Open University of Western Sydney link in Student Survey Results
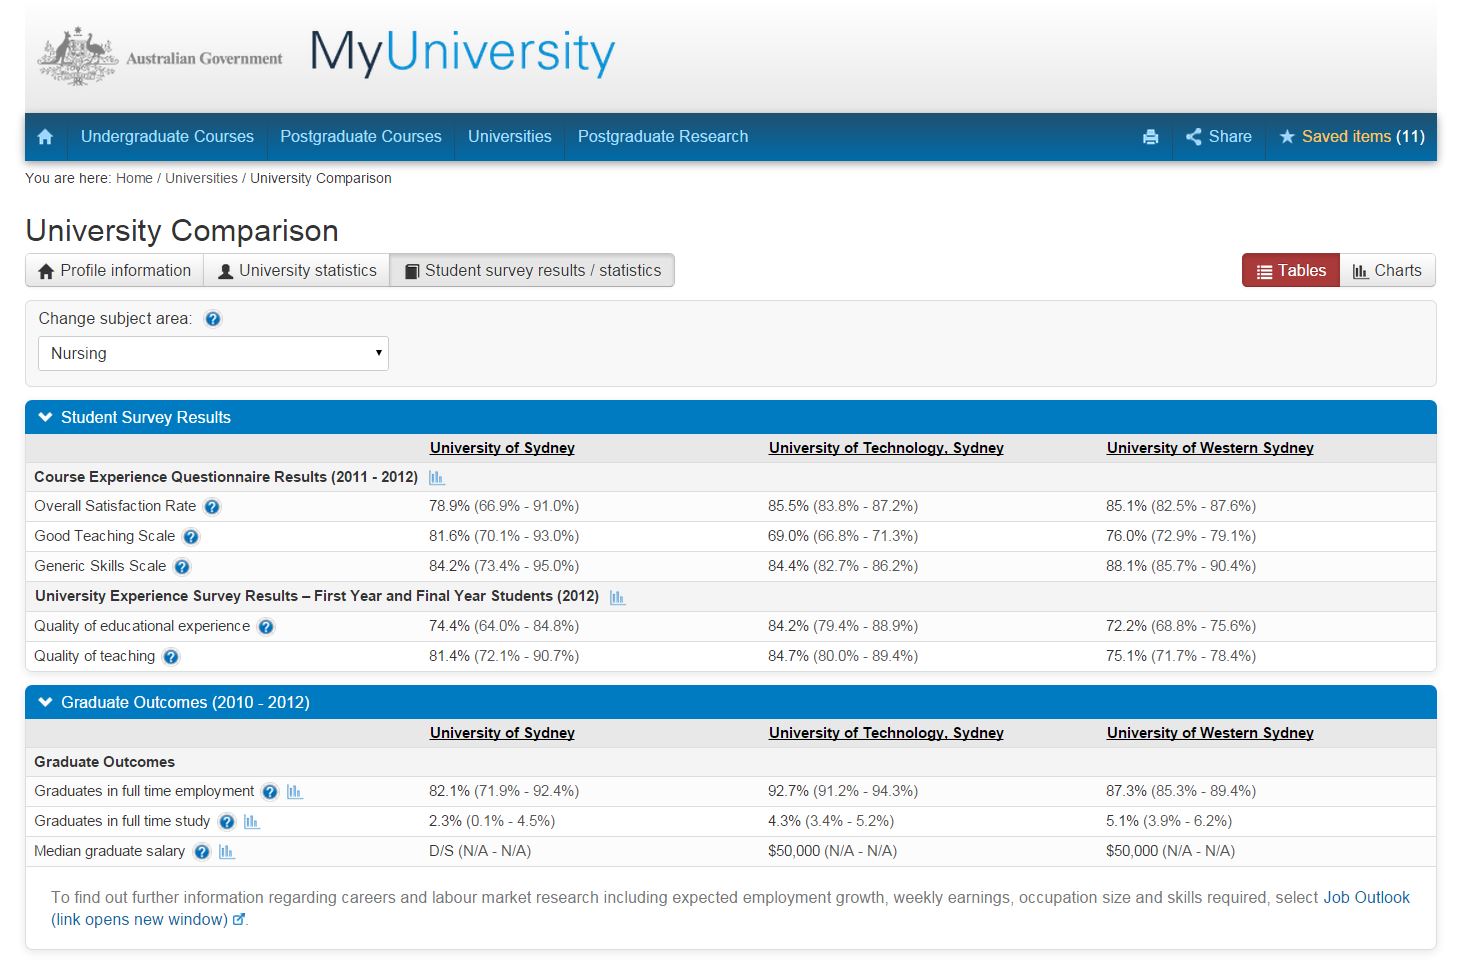 pyautogui.click(x=1210, y=448)
